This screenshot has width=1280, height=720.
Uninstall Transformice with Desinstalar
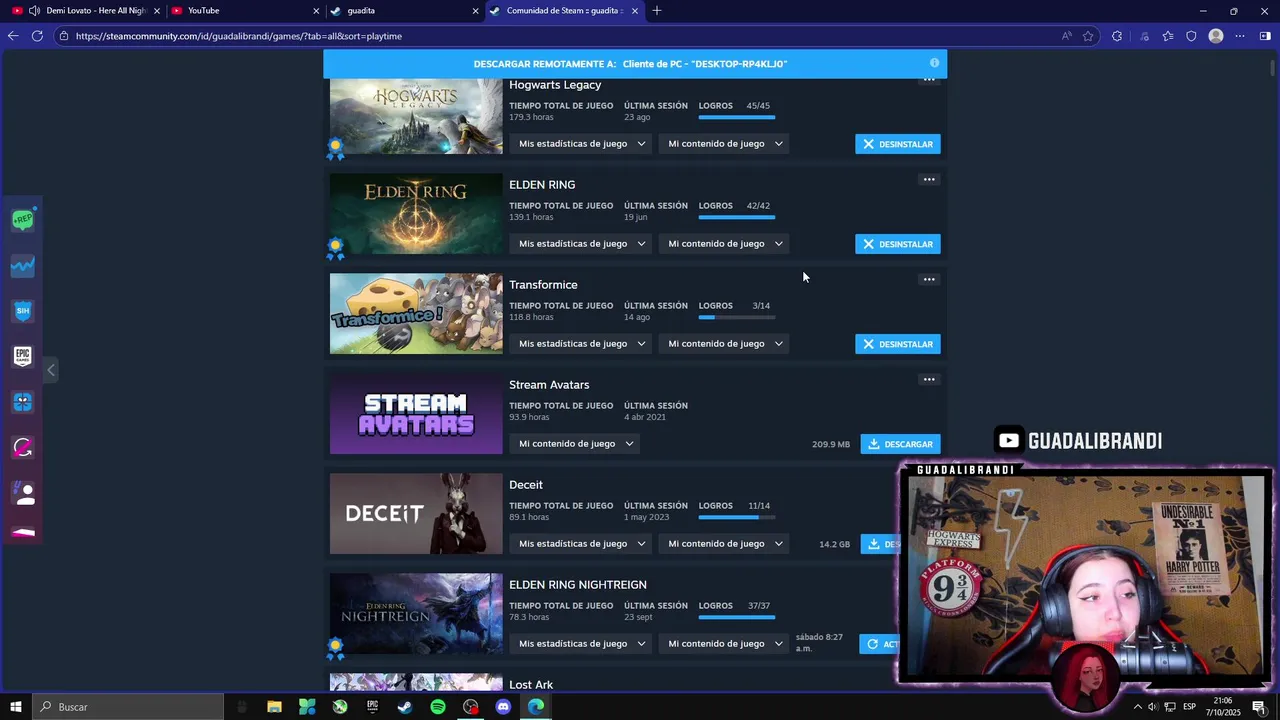pyautogui.click(x=897, y=344)
